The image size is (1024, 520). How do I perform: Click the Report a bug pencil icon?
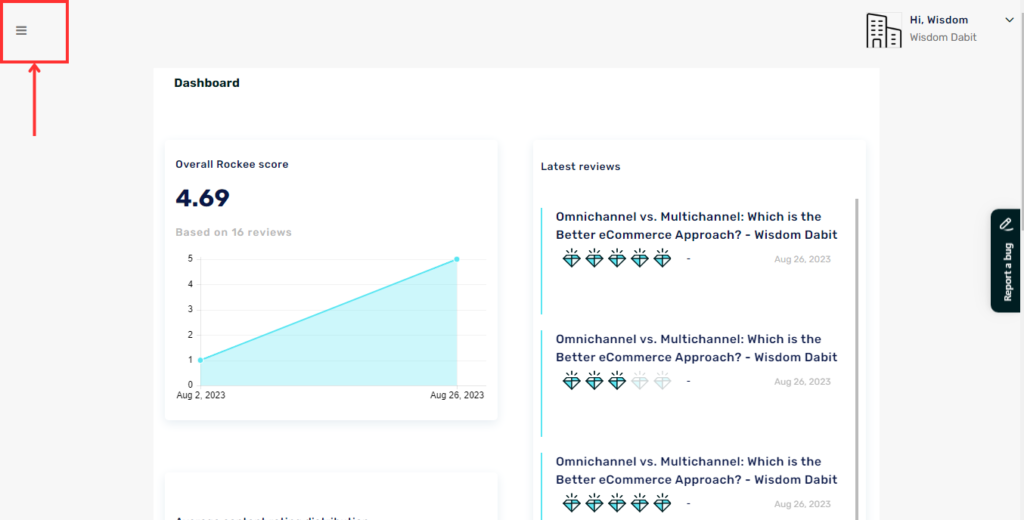1006,224
